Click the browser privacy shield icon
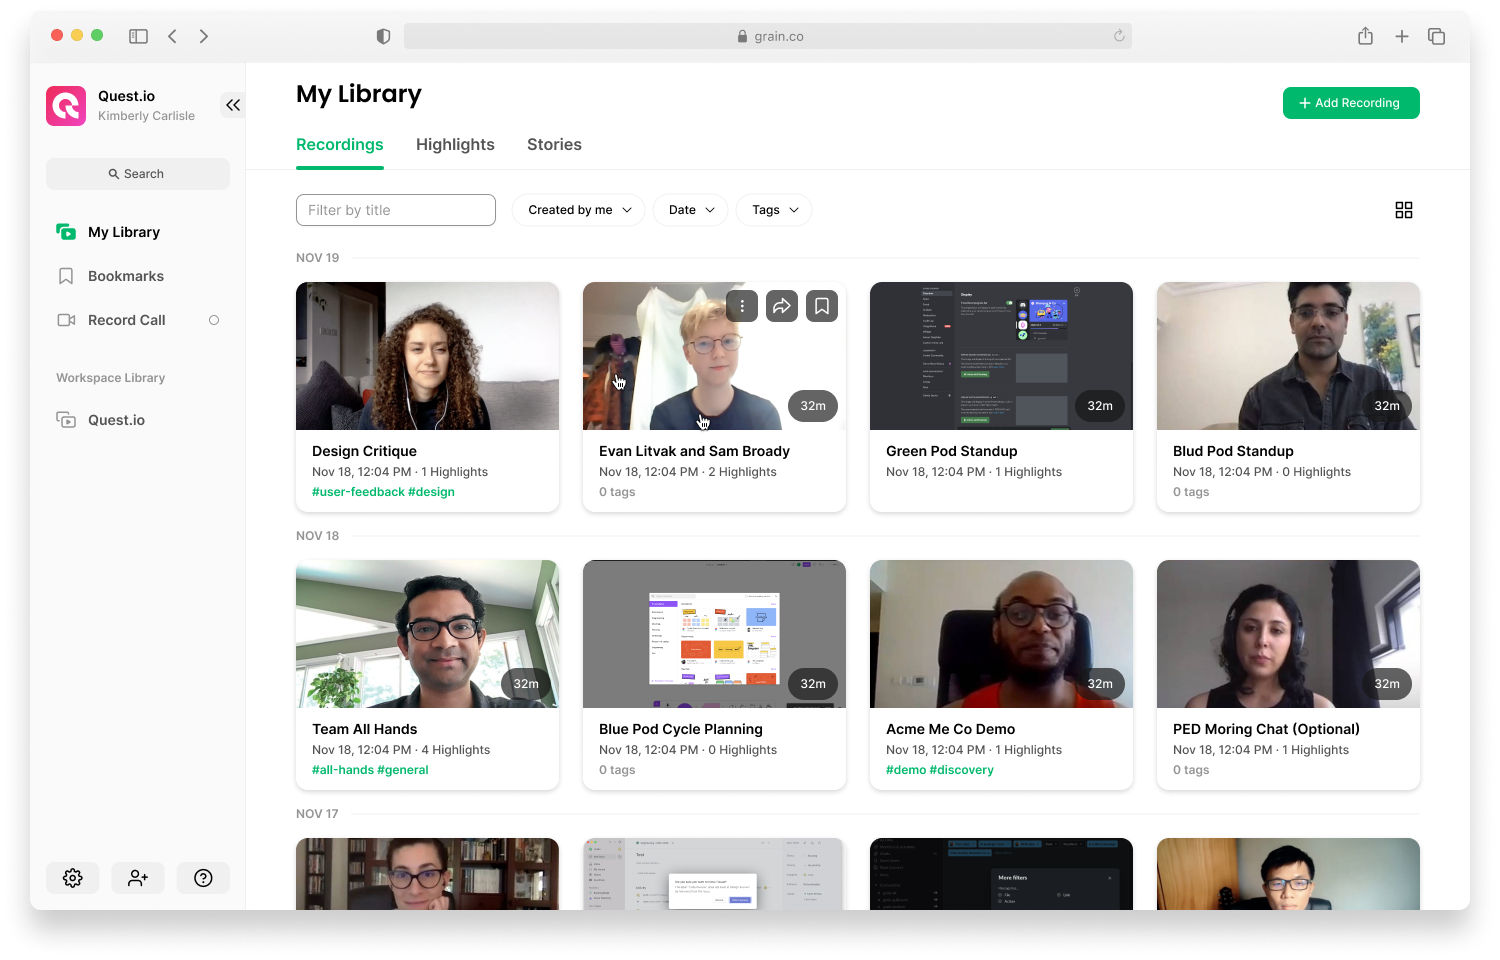1500x960 pixels. [x=383, y=36]
